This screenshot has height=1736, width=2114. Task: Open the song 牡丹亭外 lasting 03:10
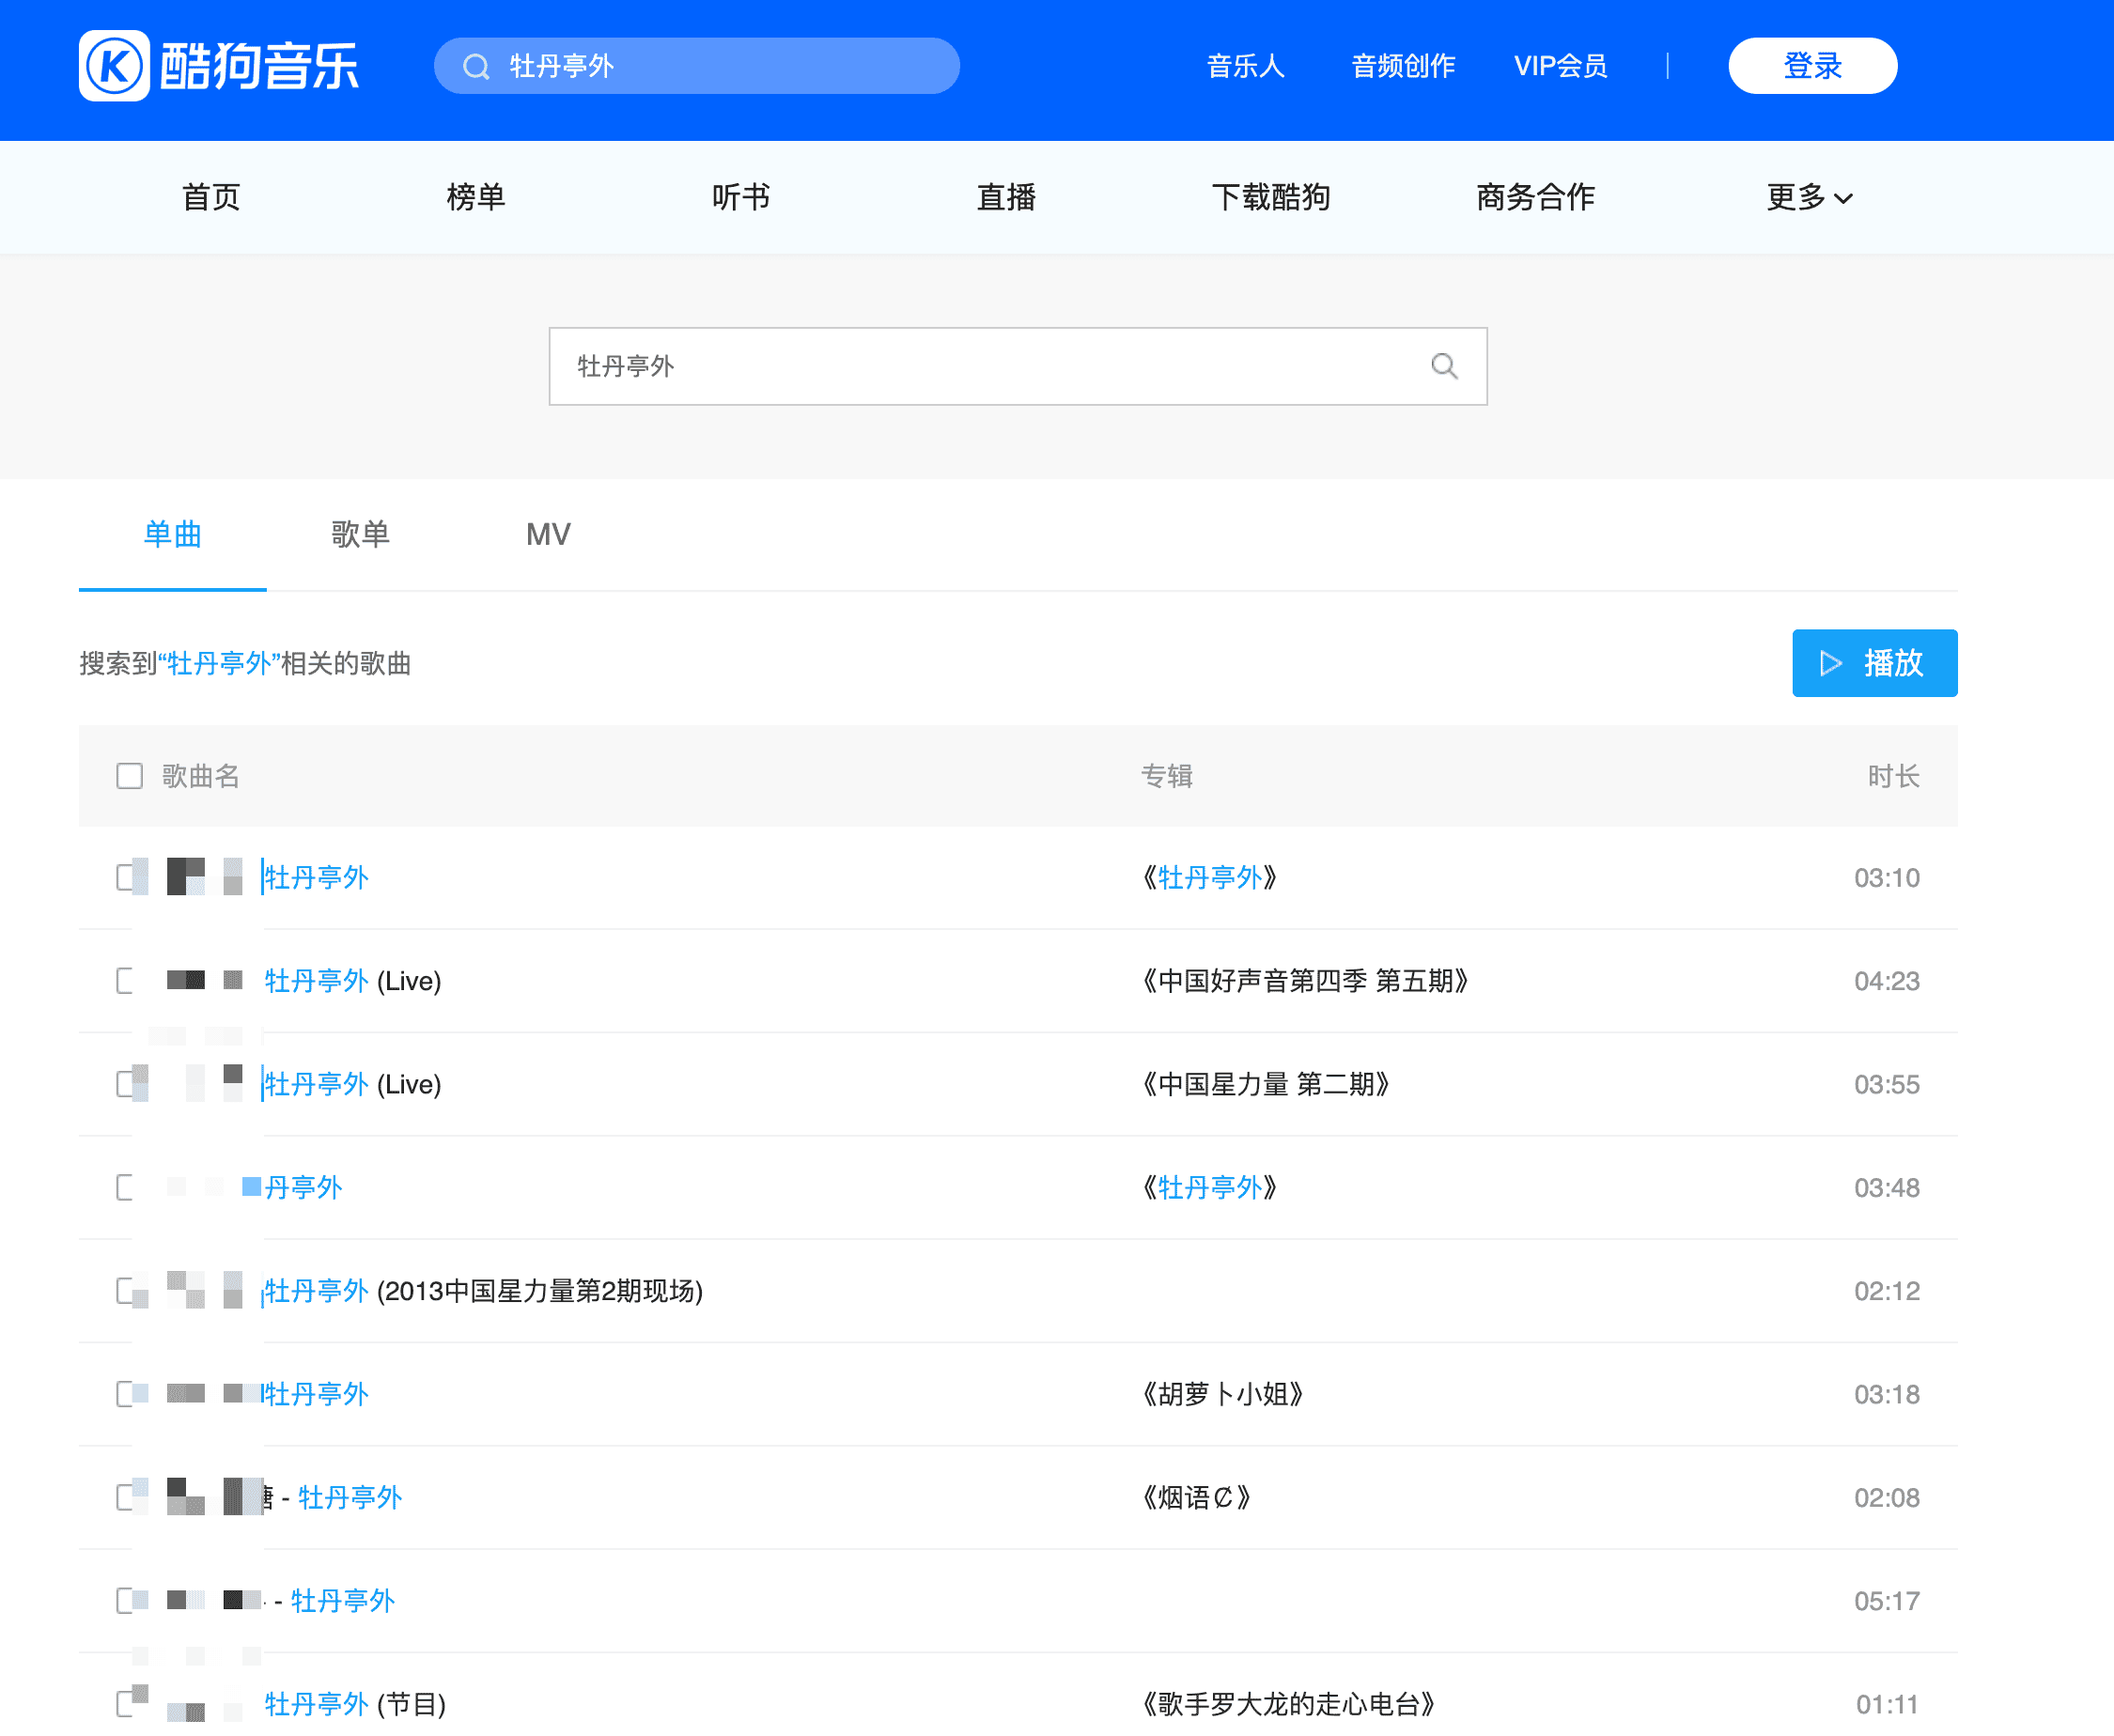pyautogui.click(x=316, y=878)
